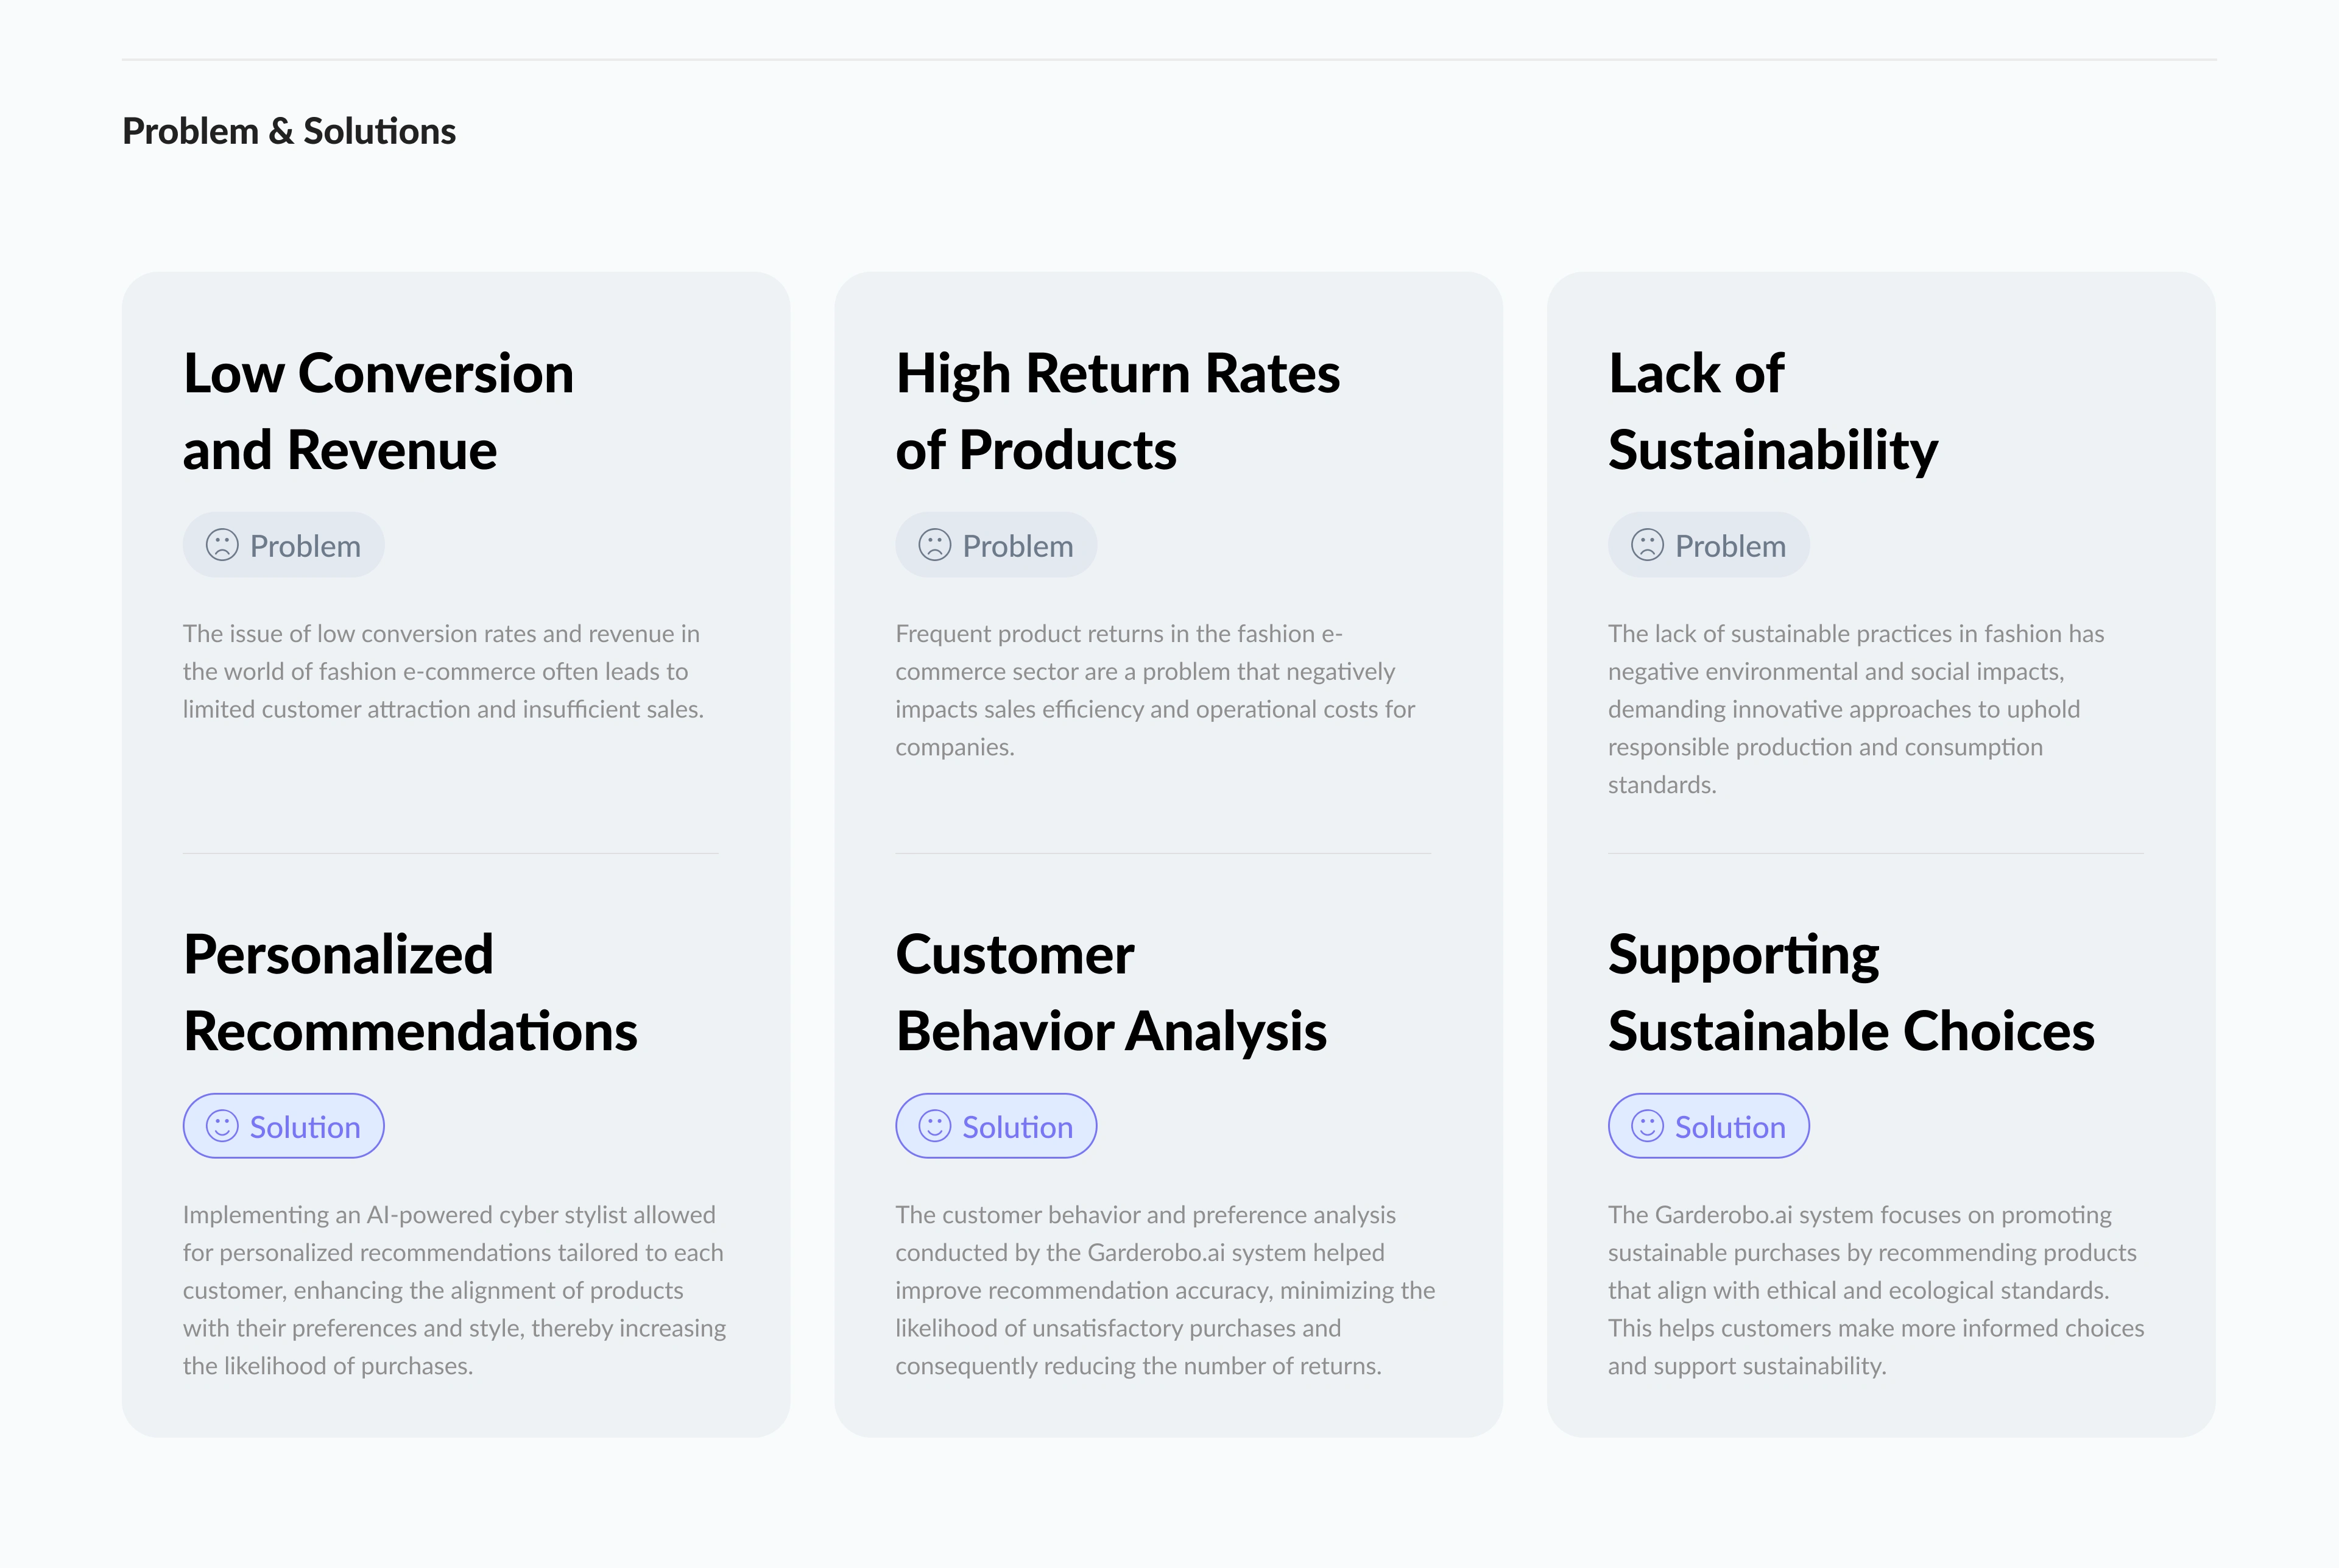
Task: Click the smiley icon under Customer Behavior Analysis
Action: (x=934, y=1126)
